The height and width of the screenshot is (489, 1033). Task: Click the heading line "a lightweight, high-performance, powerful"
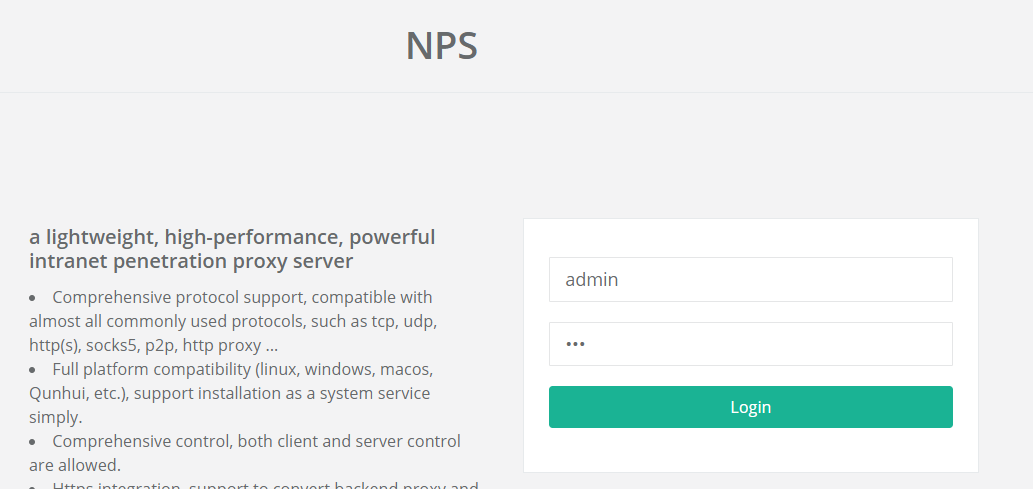click(x=232, y=237)
